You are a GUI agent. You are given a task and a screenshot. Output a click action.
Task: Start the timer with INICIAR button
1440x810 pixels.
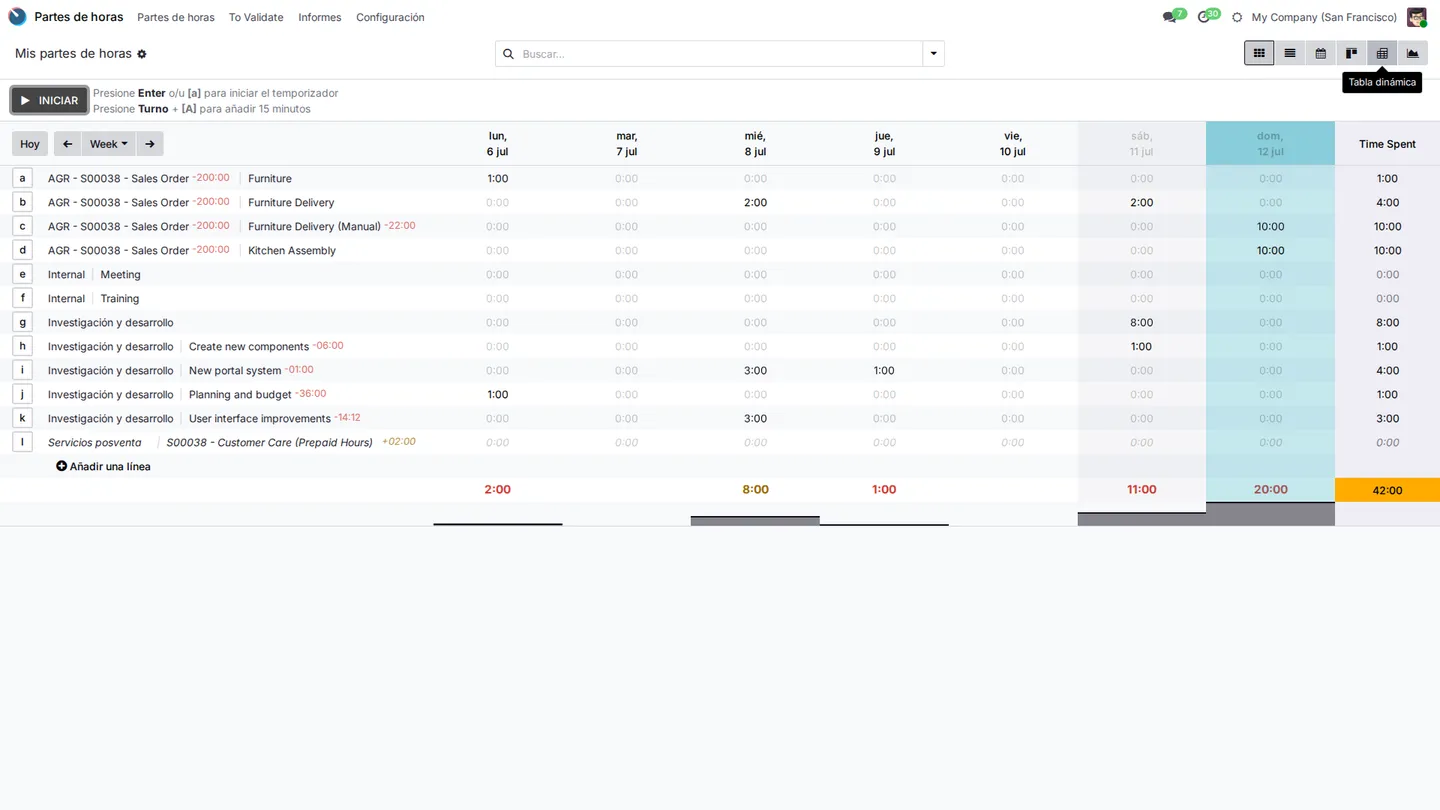tap(49, 100)
